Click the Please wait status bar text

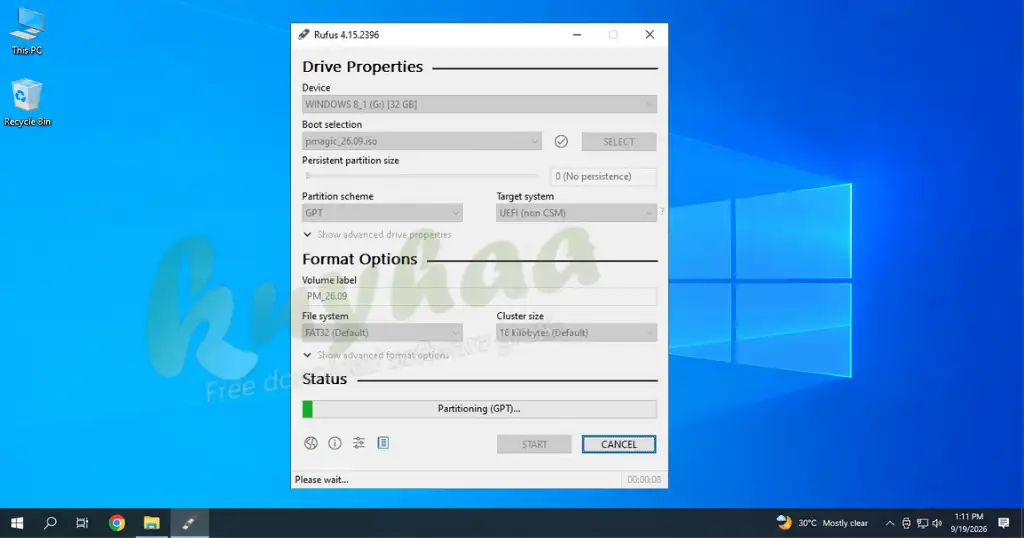[321, 480]
